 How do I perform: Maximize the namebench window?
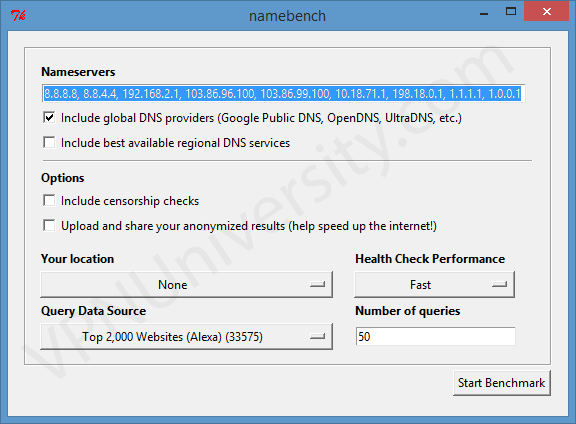[511, 11]
